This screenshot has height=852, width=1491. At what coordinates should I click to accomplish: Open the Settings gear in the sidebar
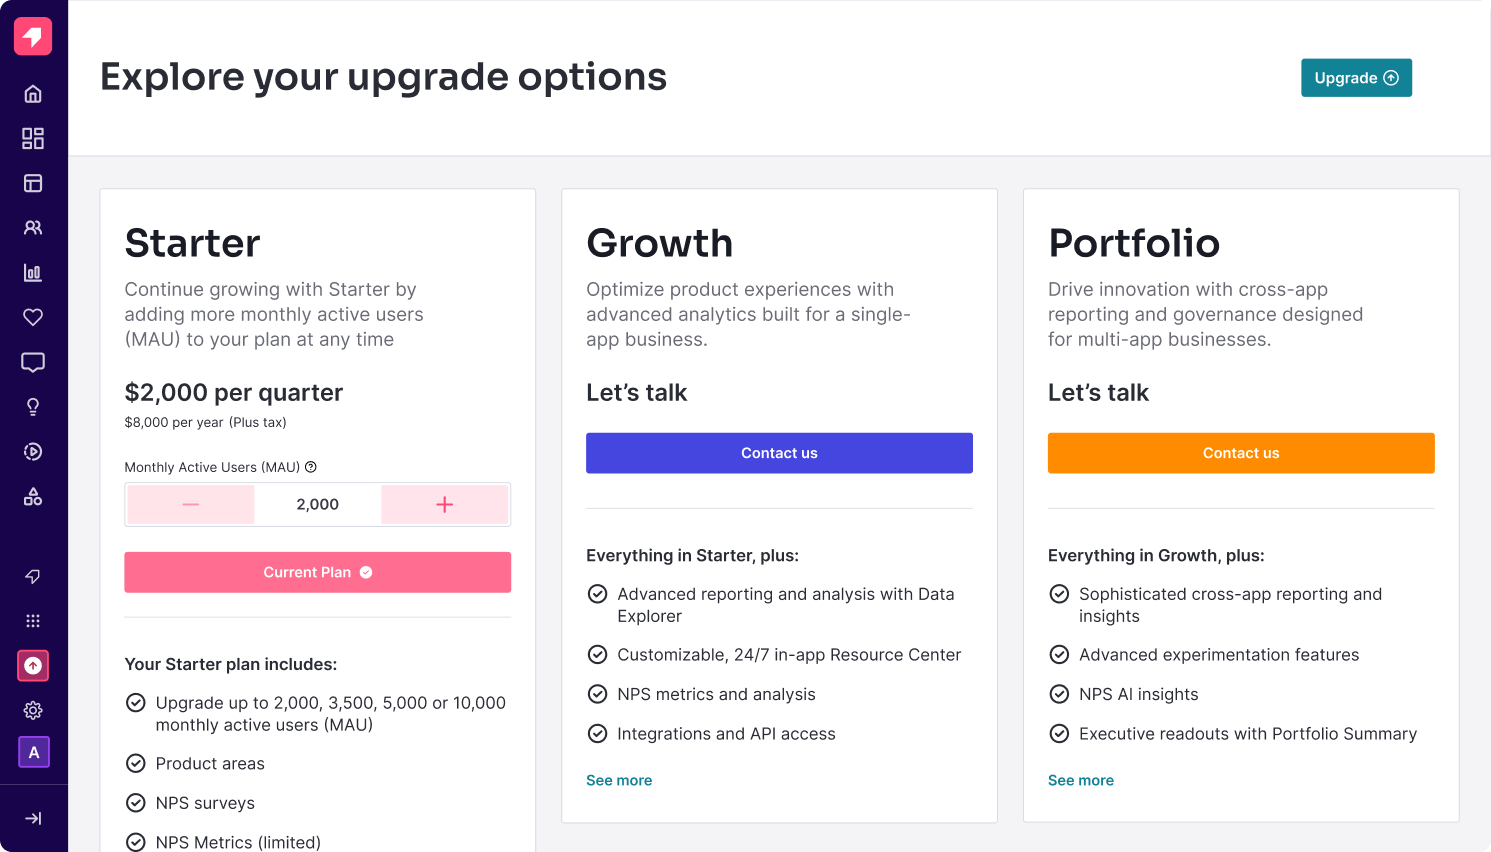(x=33, y=710)
